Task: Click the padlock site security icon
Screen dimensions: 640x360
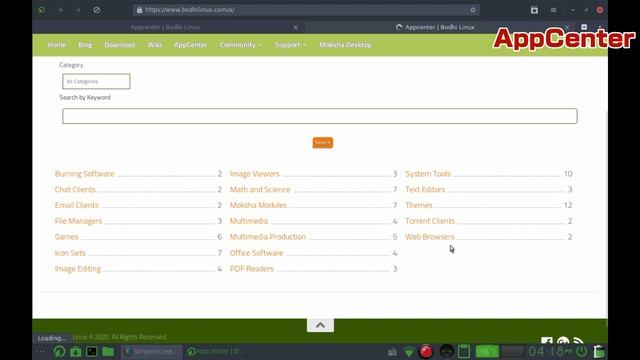Action: 139,10
